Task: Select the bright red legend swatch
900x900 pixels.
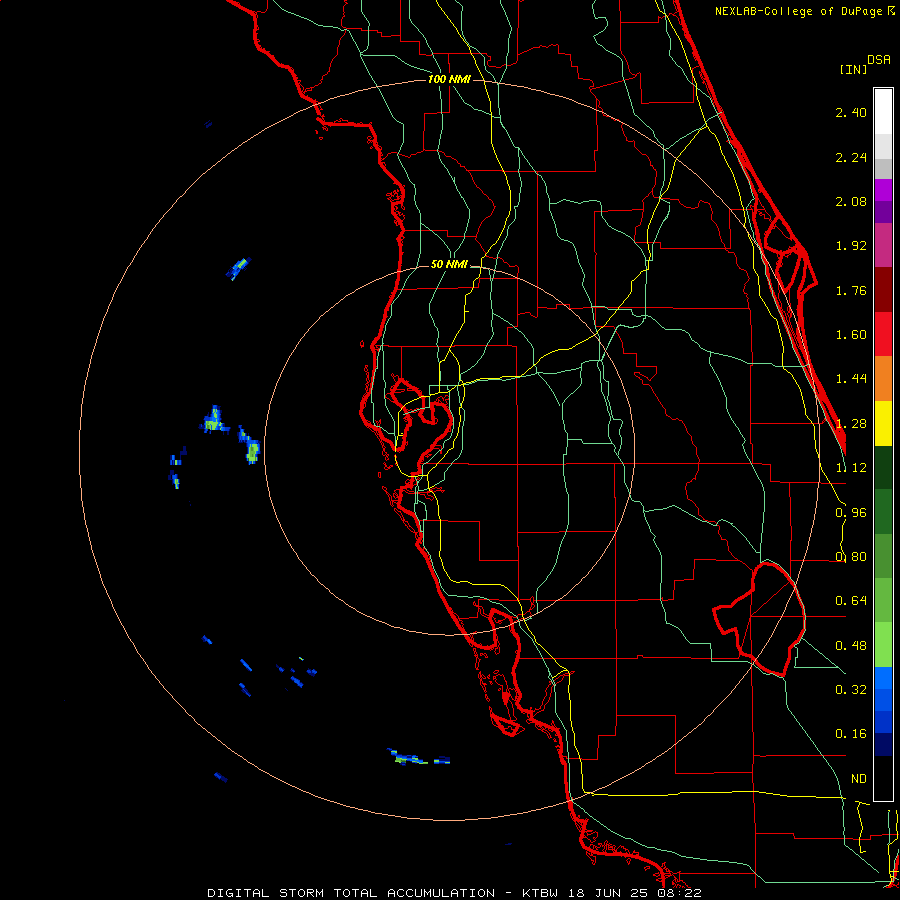Action: point(883,334)
